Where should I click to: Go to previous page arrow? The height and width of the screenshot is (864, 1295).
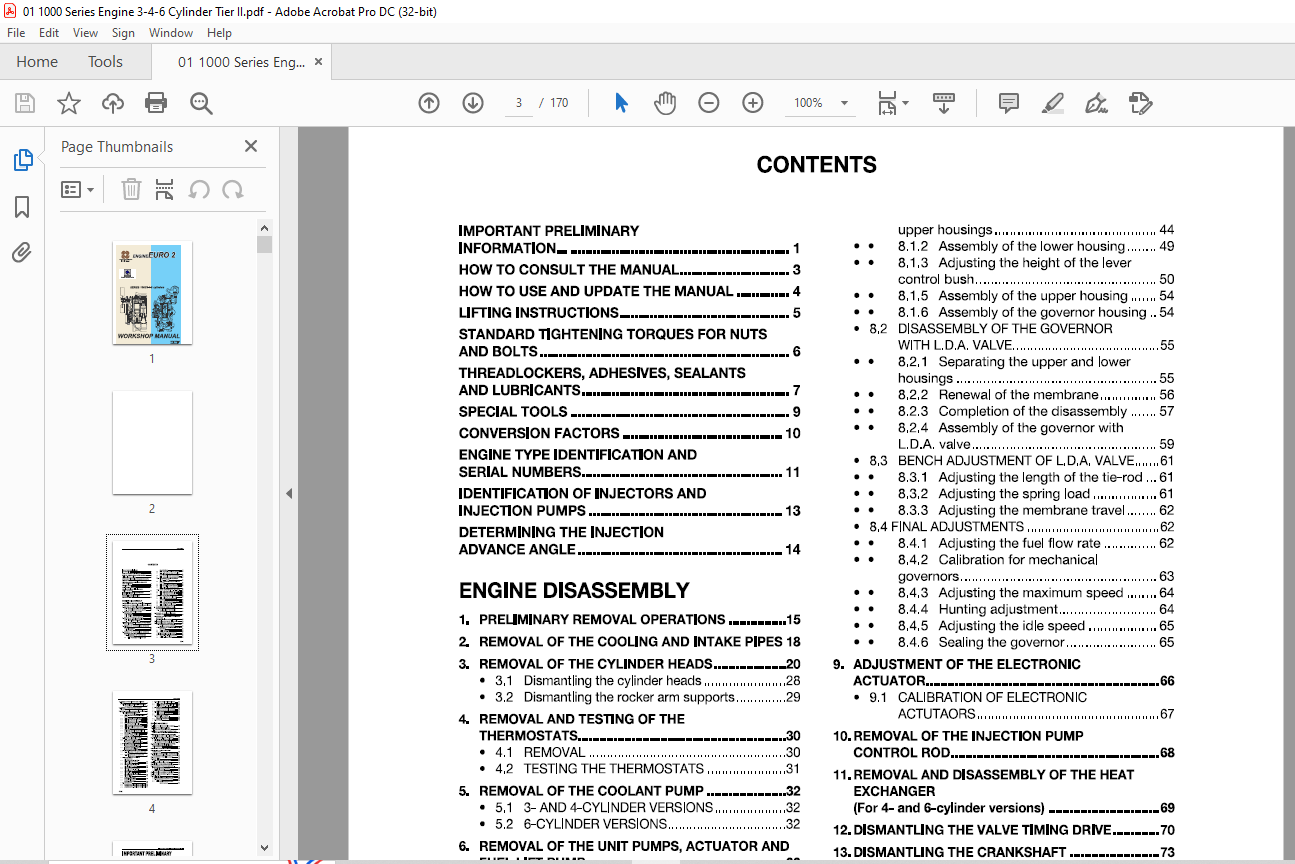click(429, 103)
